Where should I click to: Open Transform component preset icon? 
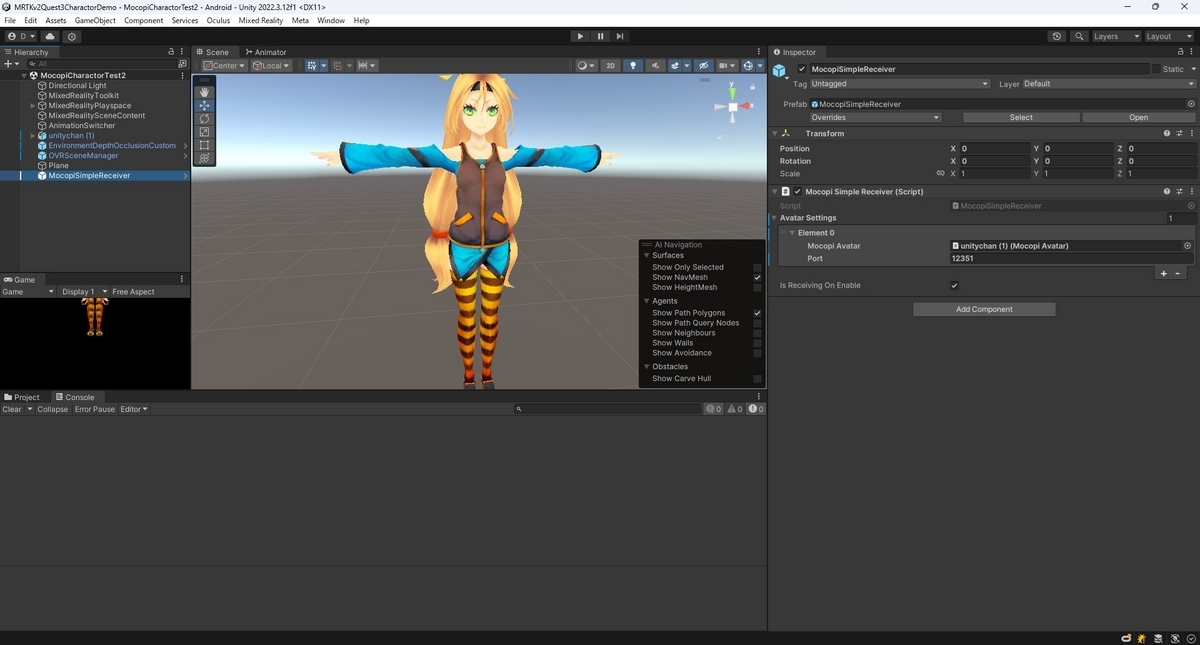1179,133
